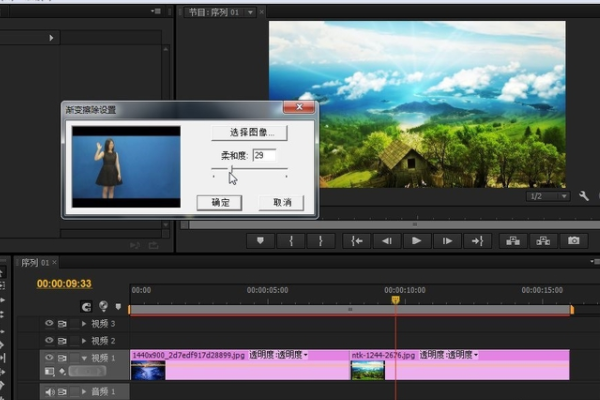
Task: Open 透明度 dropdown on first jpg clip
Action: click(306, 355)
